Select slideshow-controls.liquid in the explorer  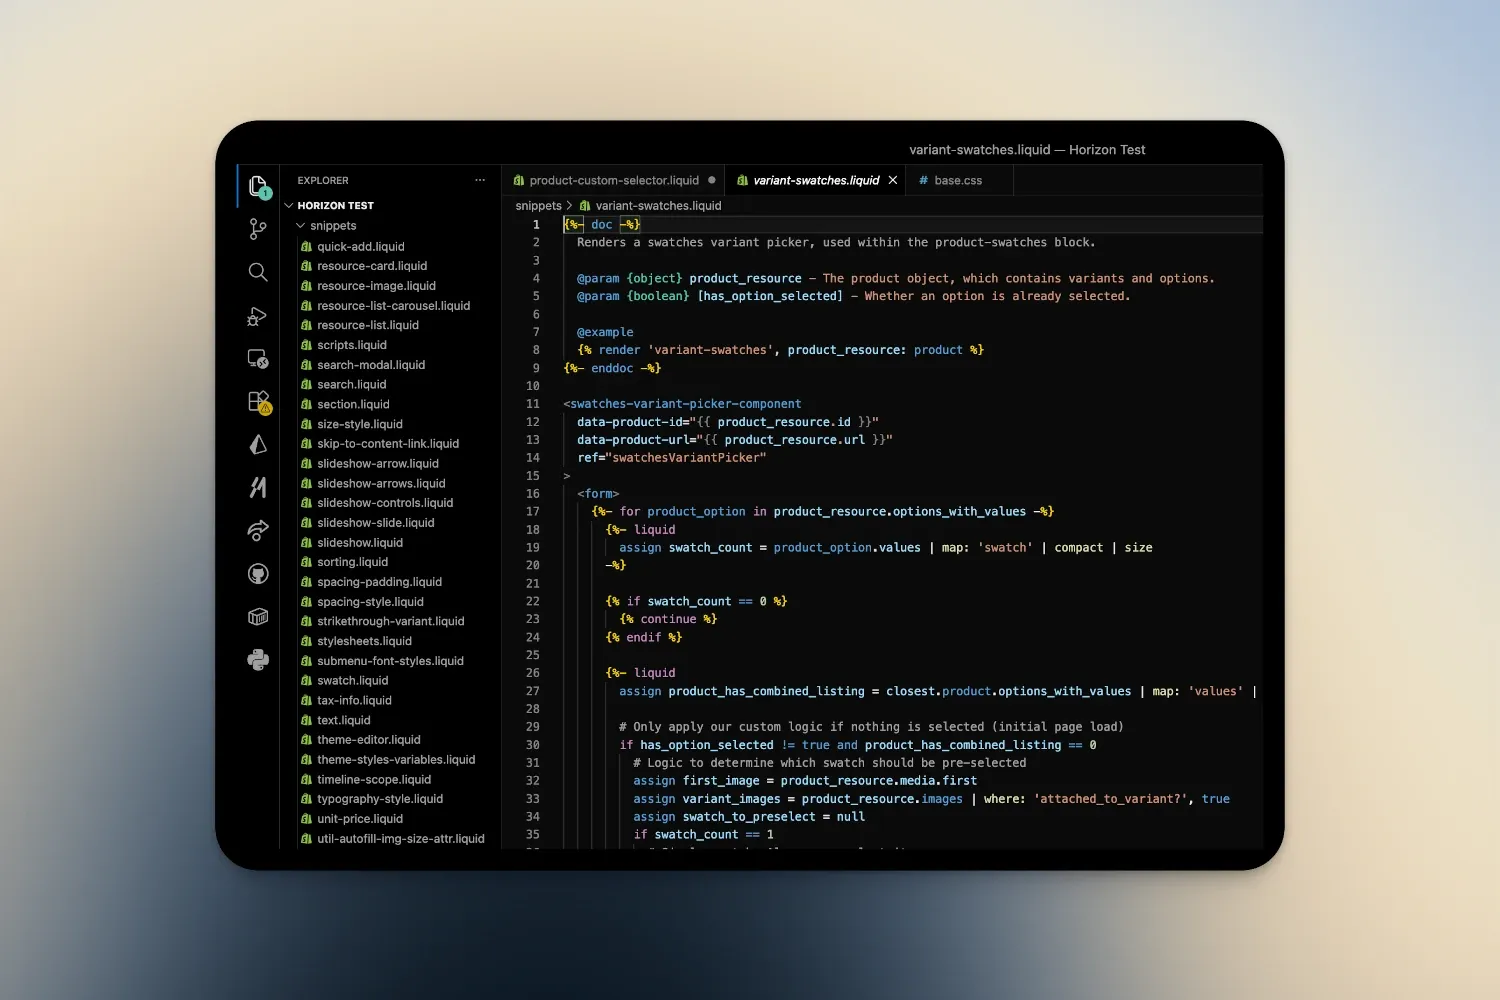385,503
